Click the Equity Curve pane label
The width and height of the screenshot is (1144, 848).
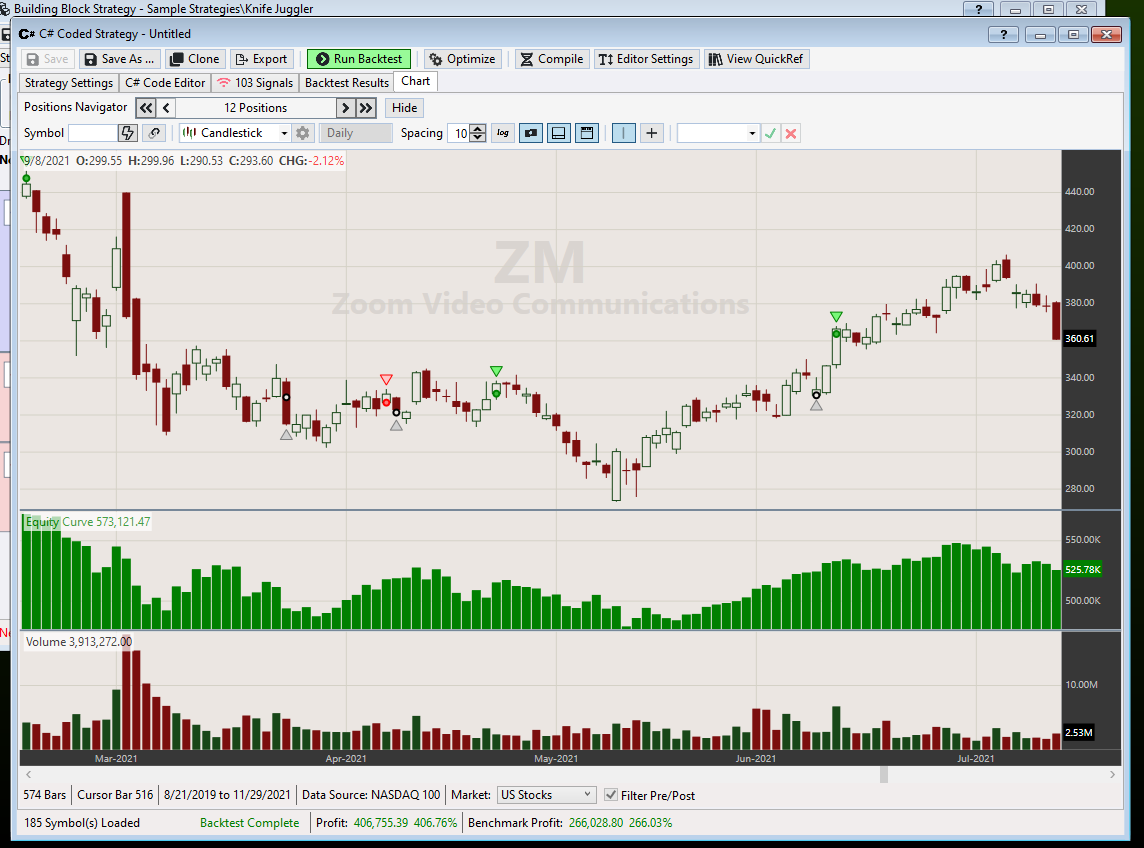[x=88, y=522]
